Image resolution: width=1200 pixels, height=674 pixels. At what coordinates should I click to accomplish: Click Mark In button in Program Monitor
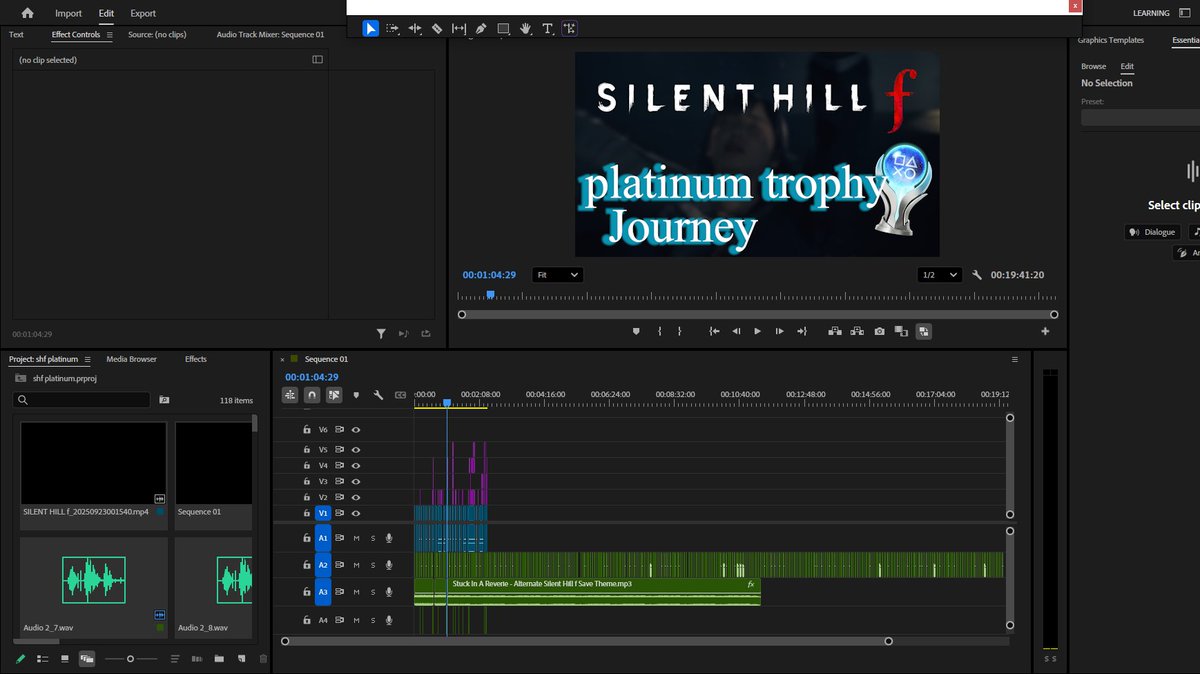[659, 331]
